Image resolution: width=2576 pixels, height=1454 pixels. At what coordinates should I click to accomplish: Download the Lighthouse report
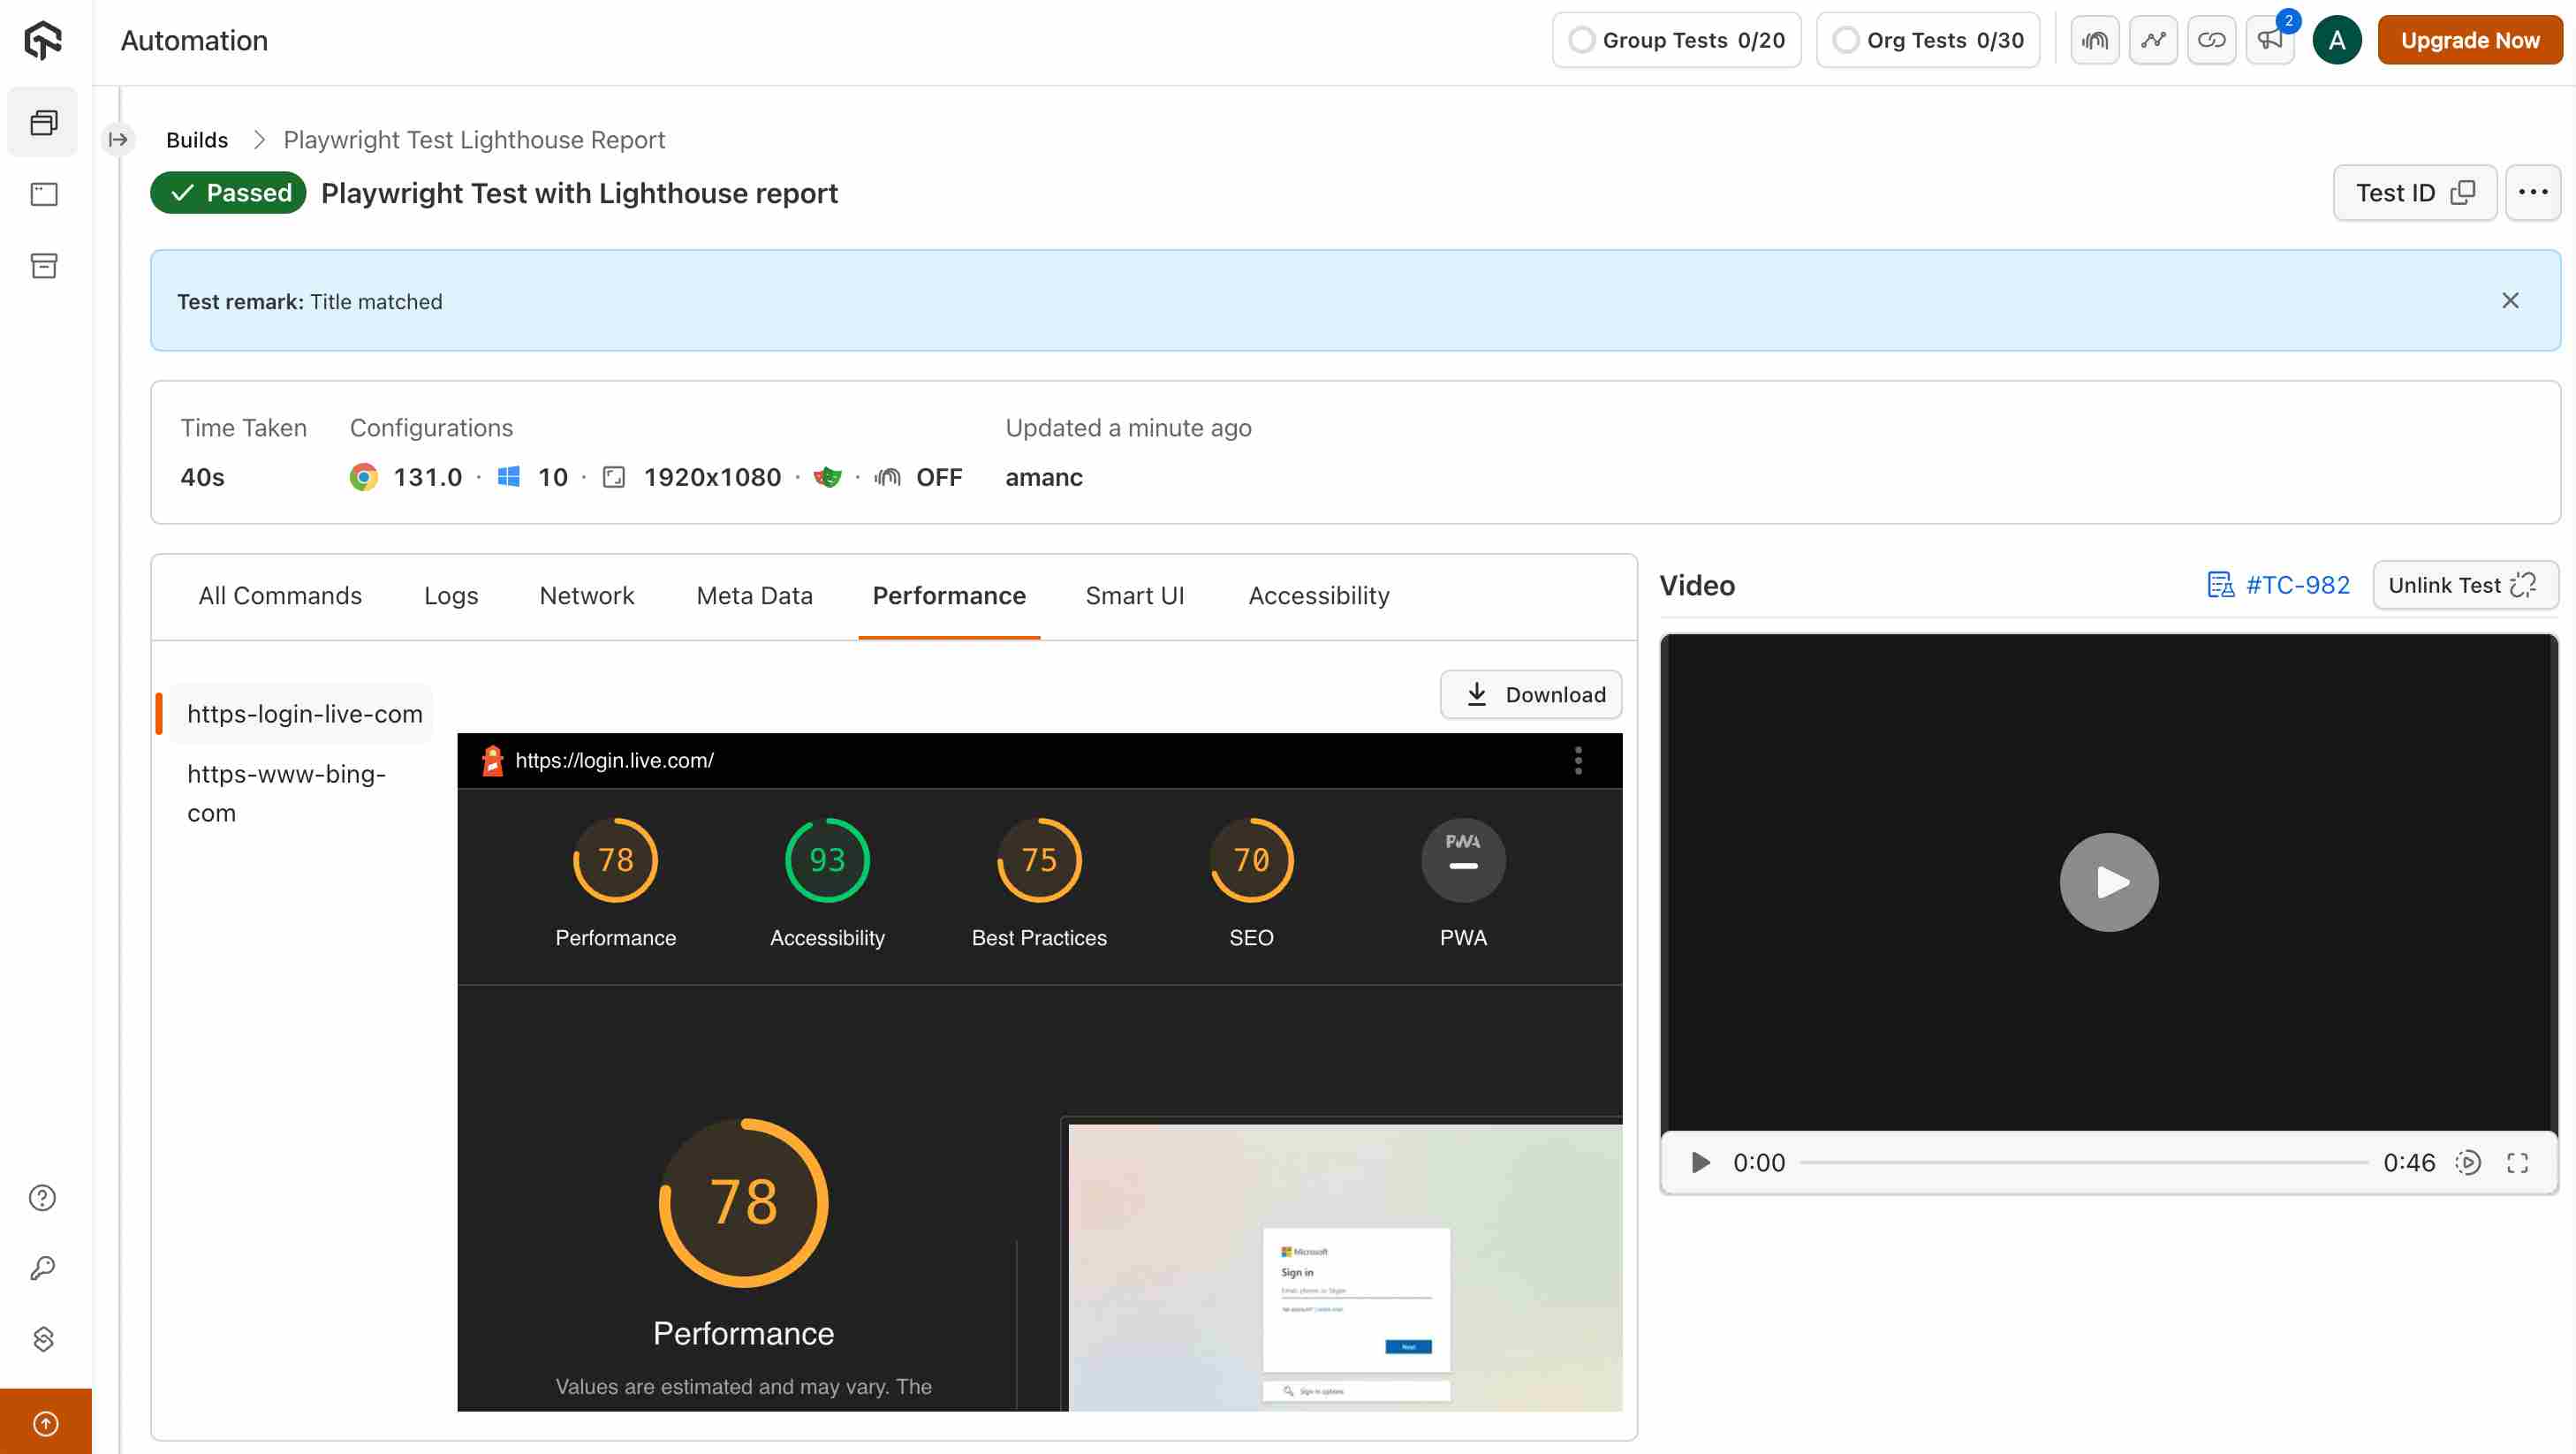tap(1530, 694)
